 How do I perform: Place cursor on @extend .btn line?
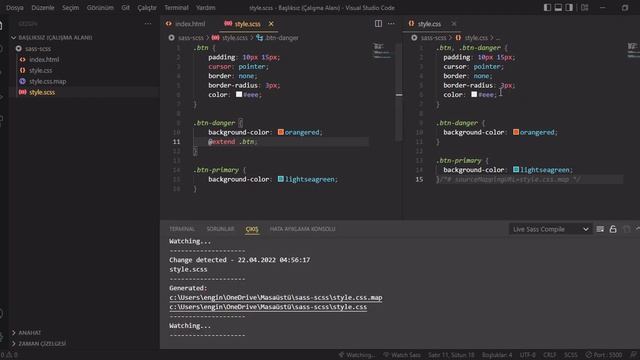(233, 142)
